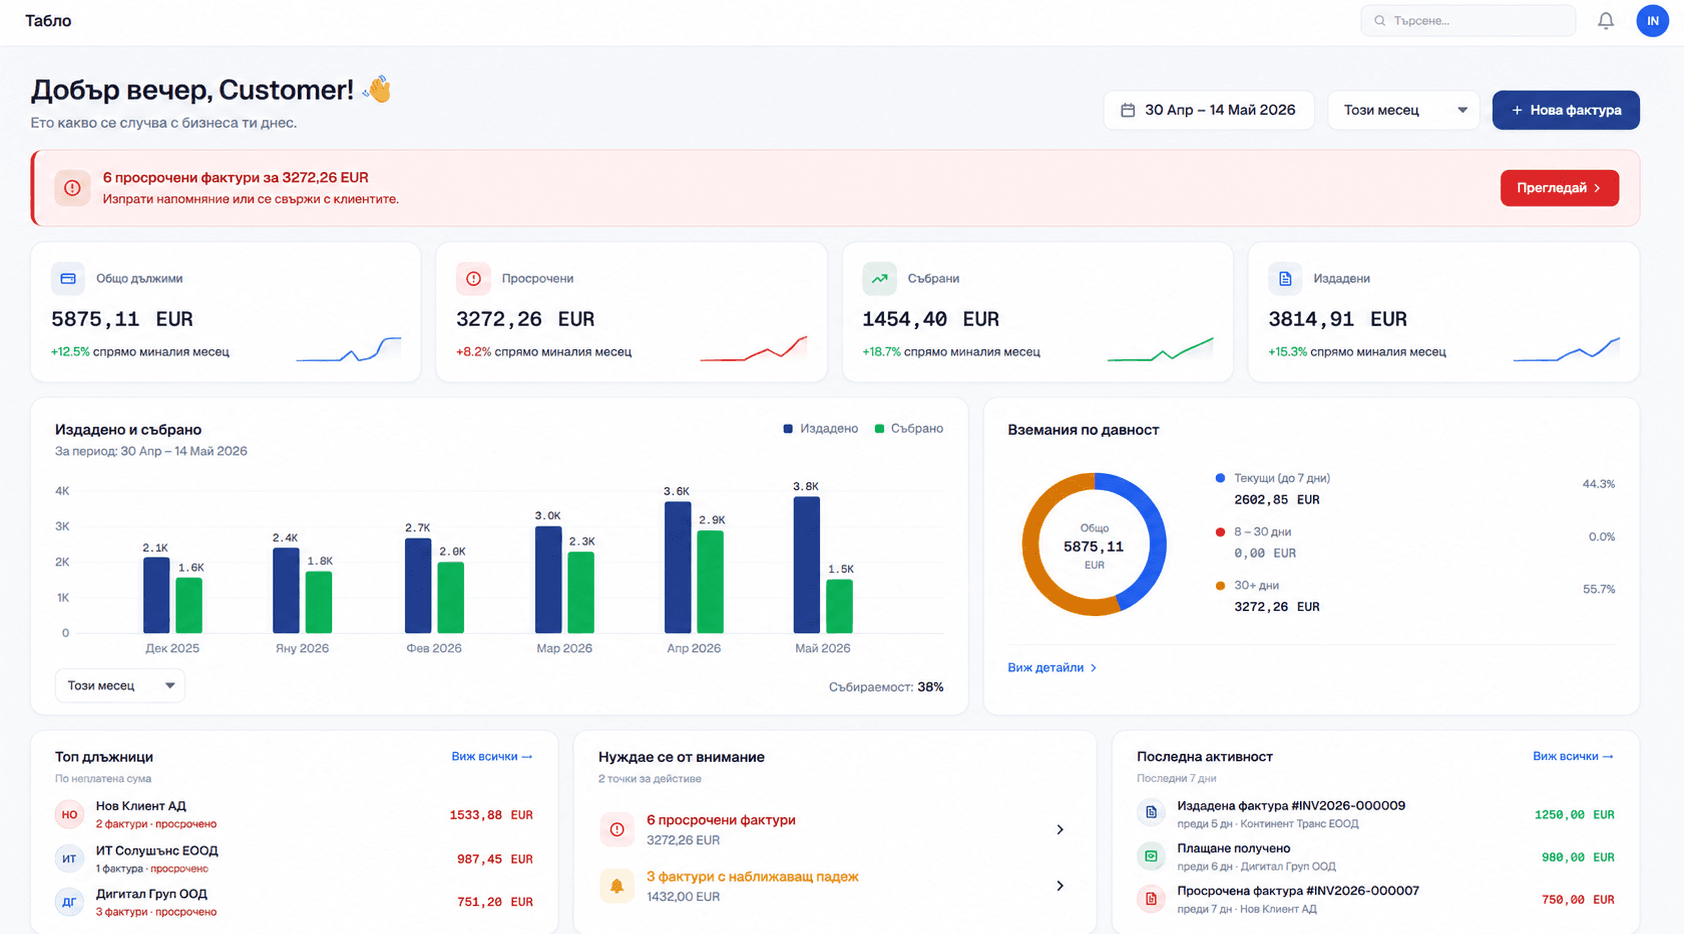Click the receivables donut chart
The width and height of the screenshot is (1684, 934).
pyautogui.click(x=1094, y=545)
